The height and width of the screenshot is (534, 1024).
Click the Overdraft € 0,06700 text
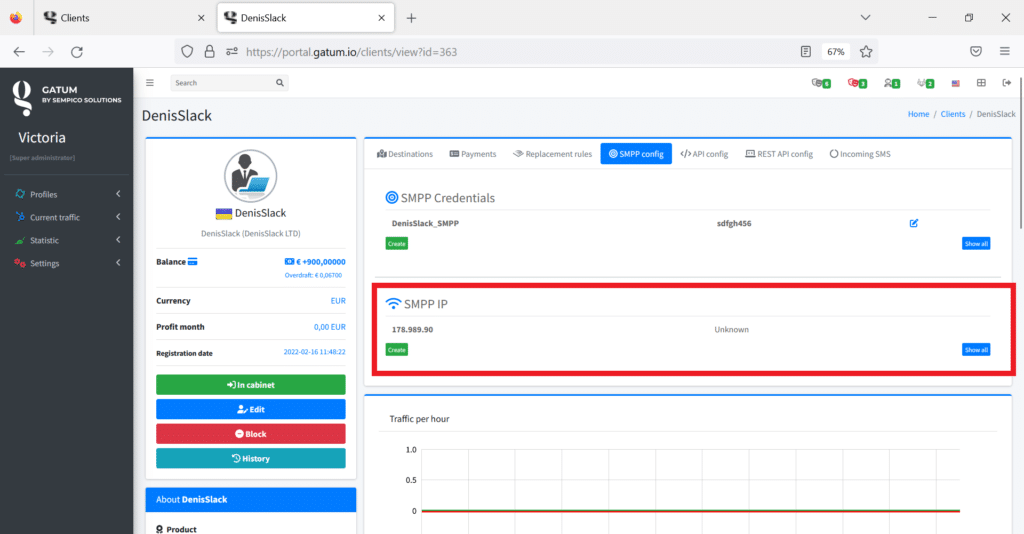pos(313,275)
